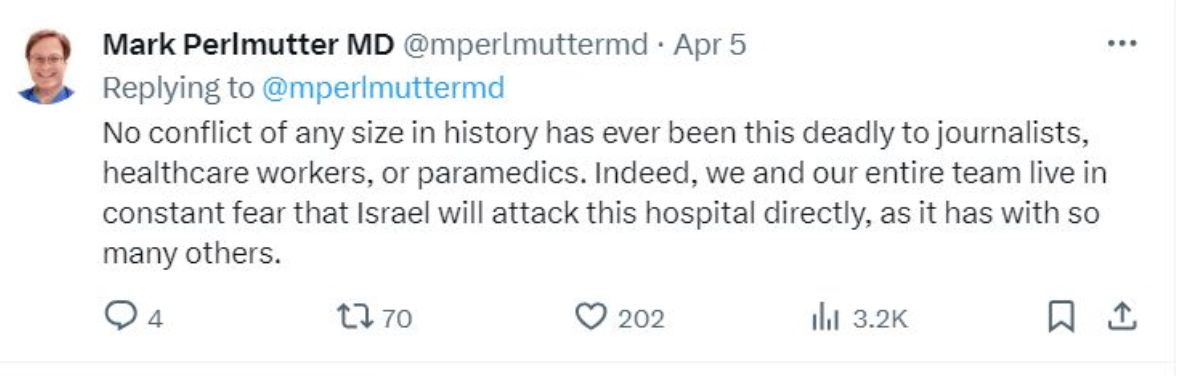Like the tweet with the heart icon
The height and width of the screenshot is (376, 1181).
(590, 318)
